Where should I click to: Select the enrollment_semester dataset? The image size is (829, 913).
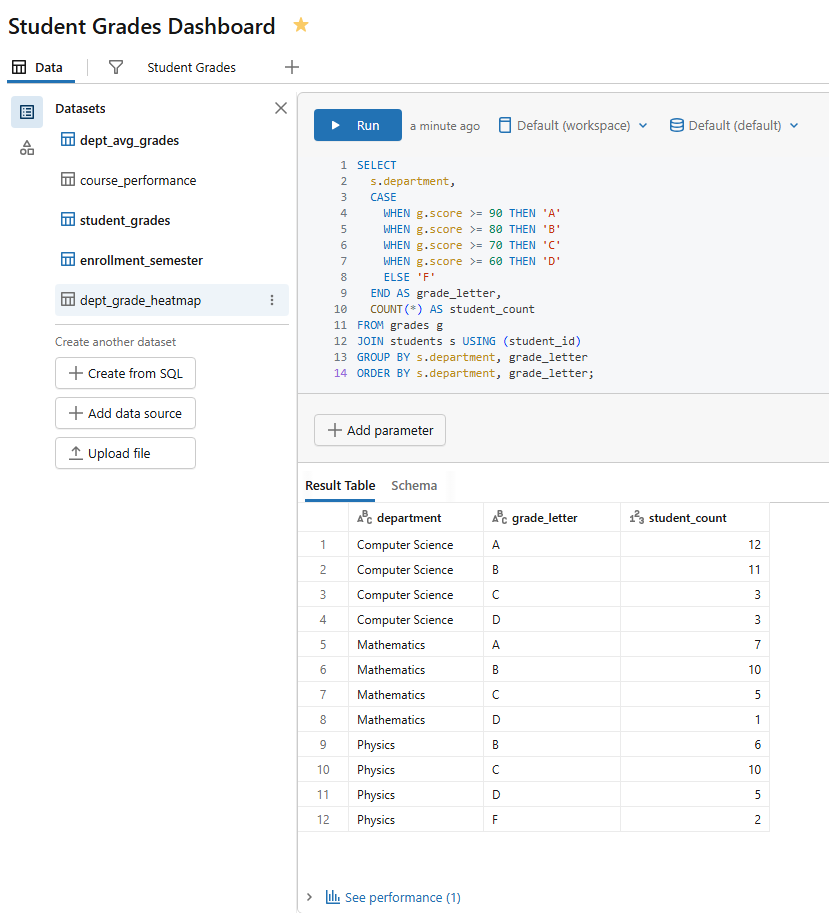(x=172, y=260)
